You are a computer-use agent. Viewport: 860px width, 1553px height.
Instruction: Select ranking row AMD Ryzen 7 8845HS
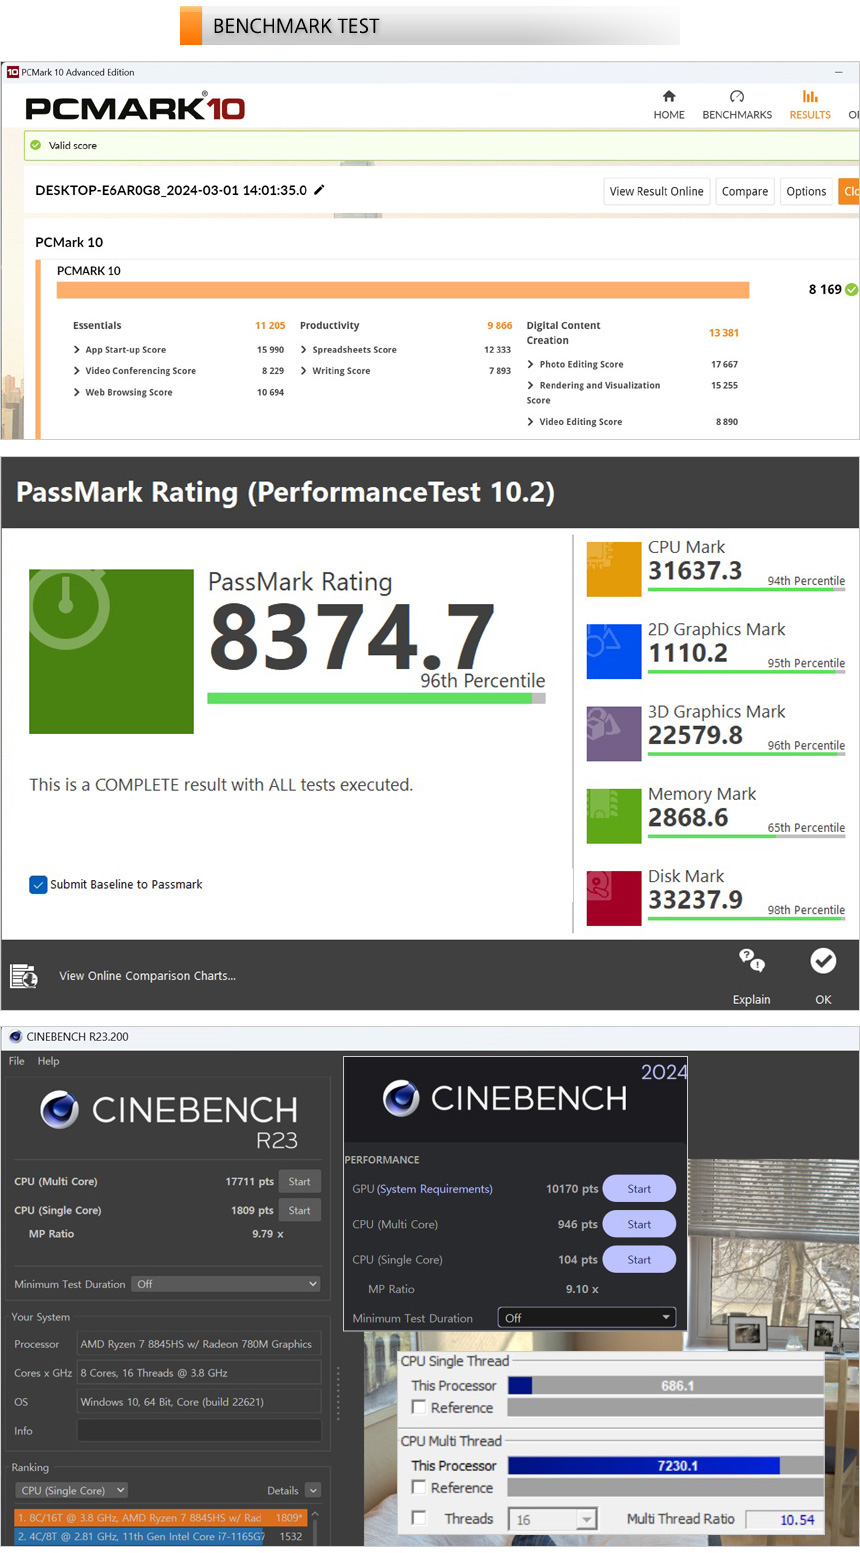[160, 1517]
